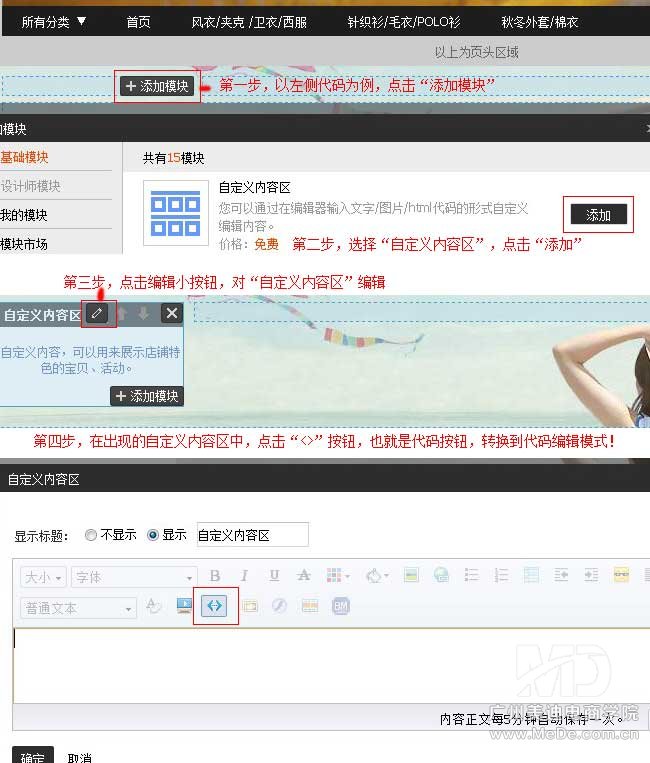Image resolution: width=650 pixels, height=763 pixels.
Task: Remove the 自定义内容区 module with X icon
Action: pos(172,313)
